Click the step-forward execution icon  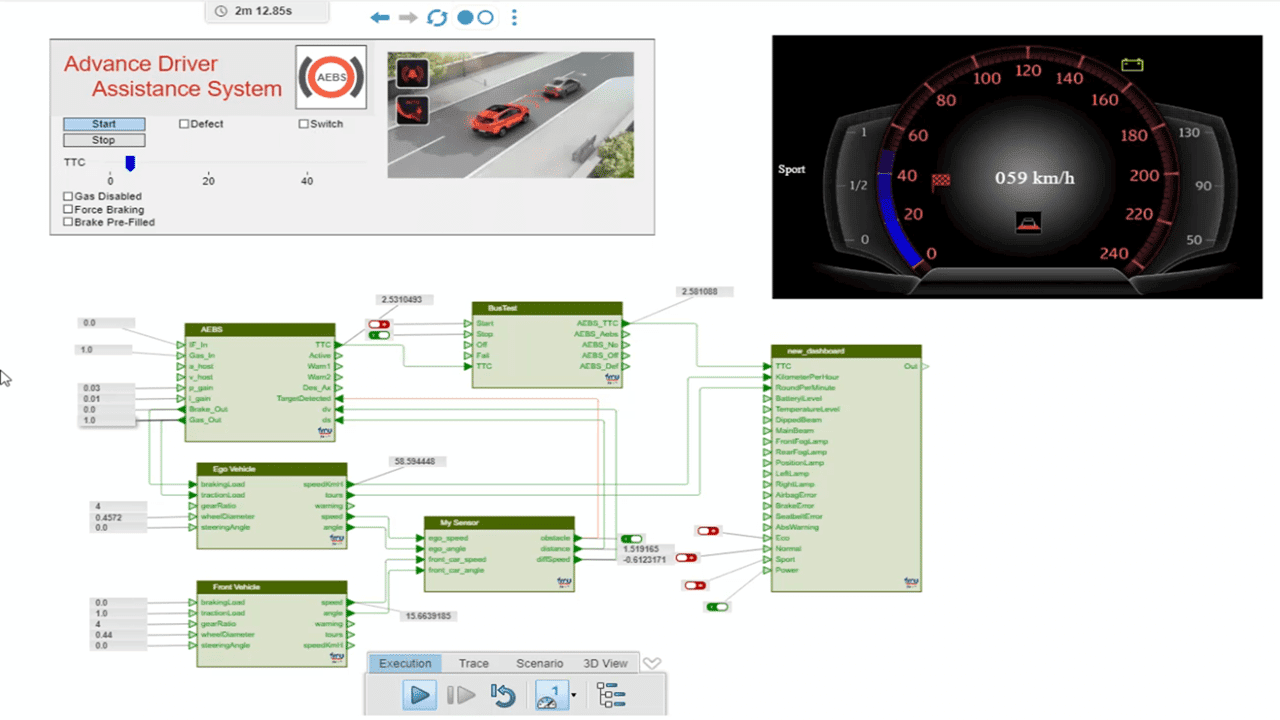(461, 695)
